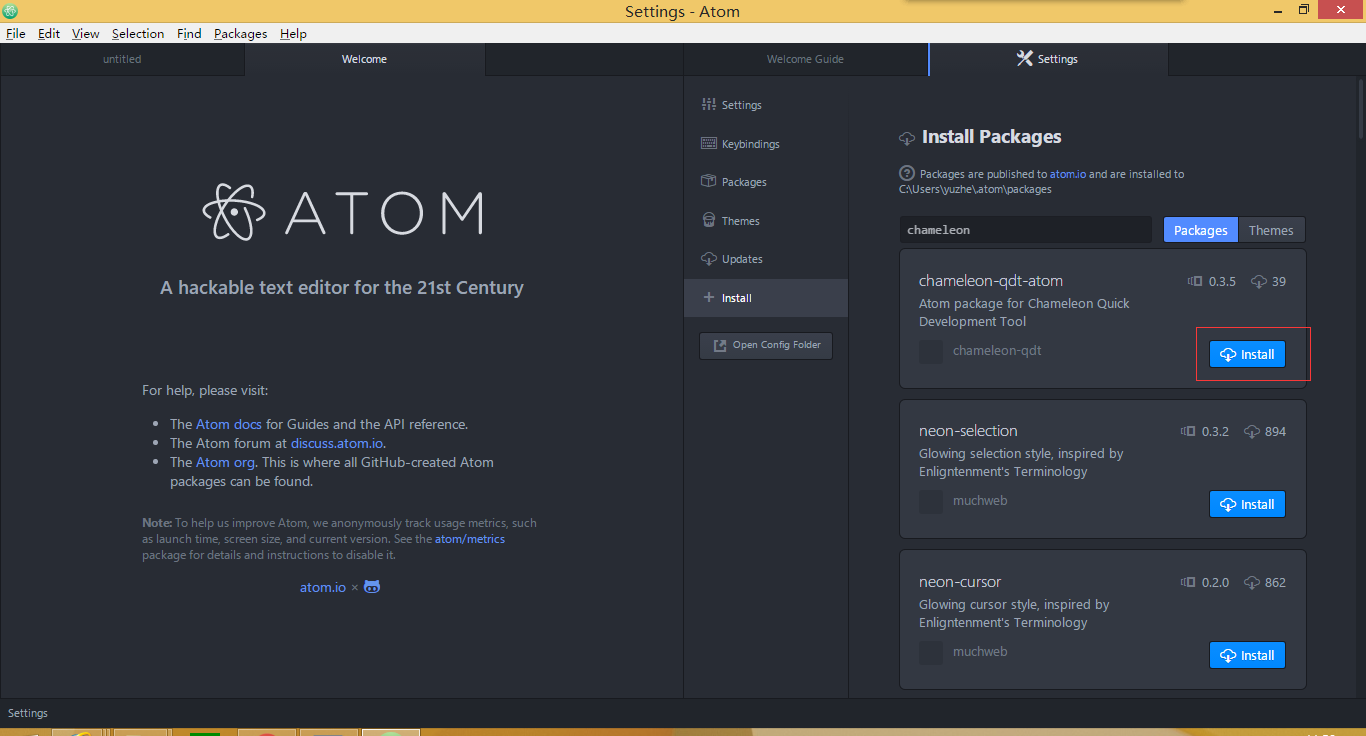Open the File menu
Screen dimensions: 1366x736
15,33
